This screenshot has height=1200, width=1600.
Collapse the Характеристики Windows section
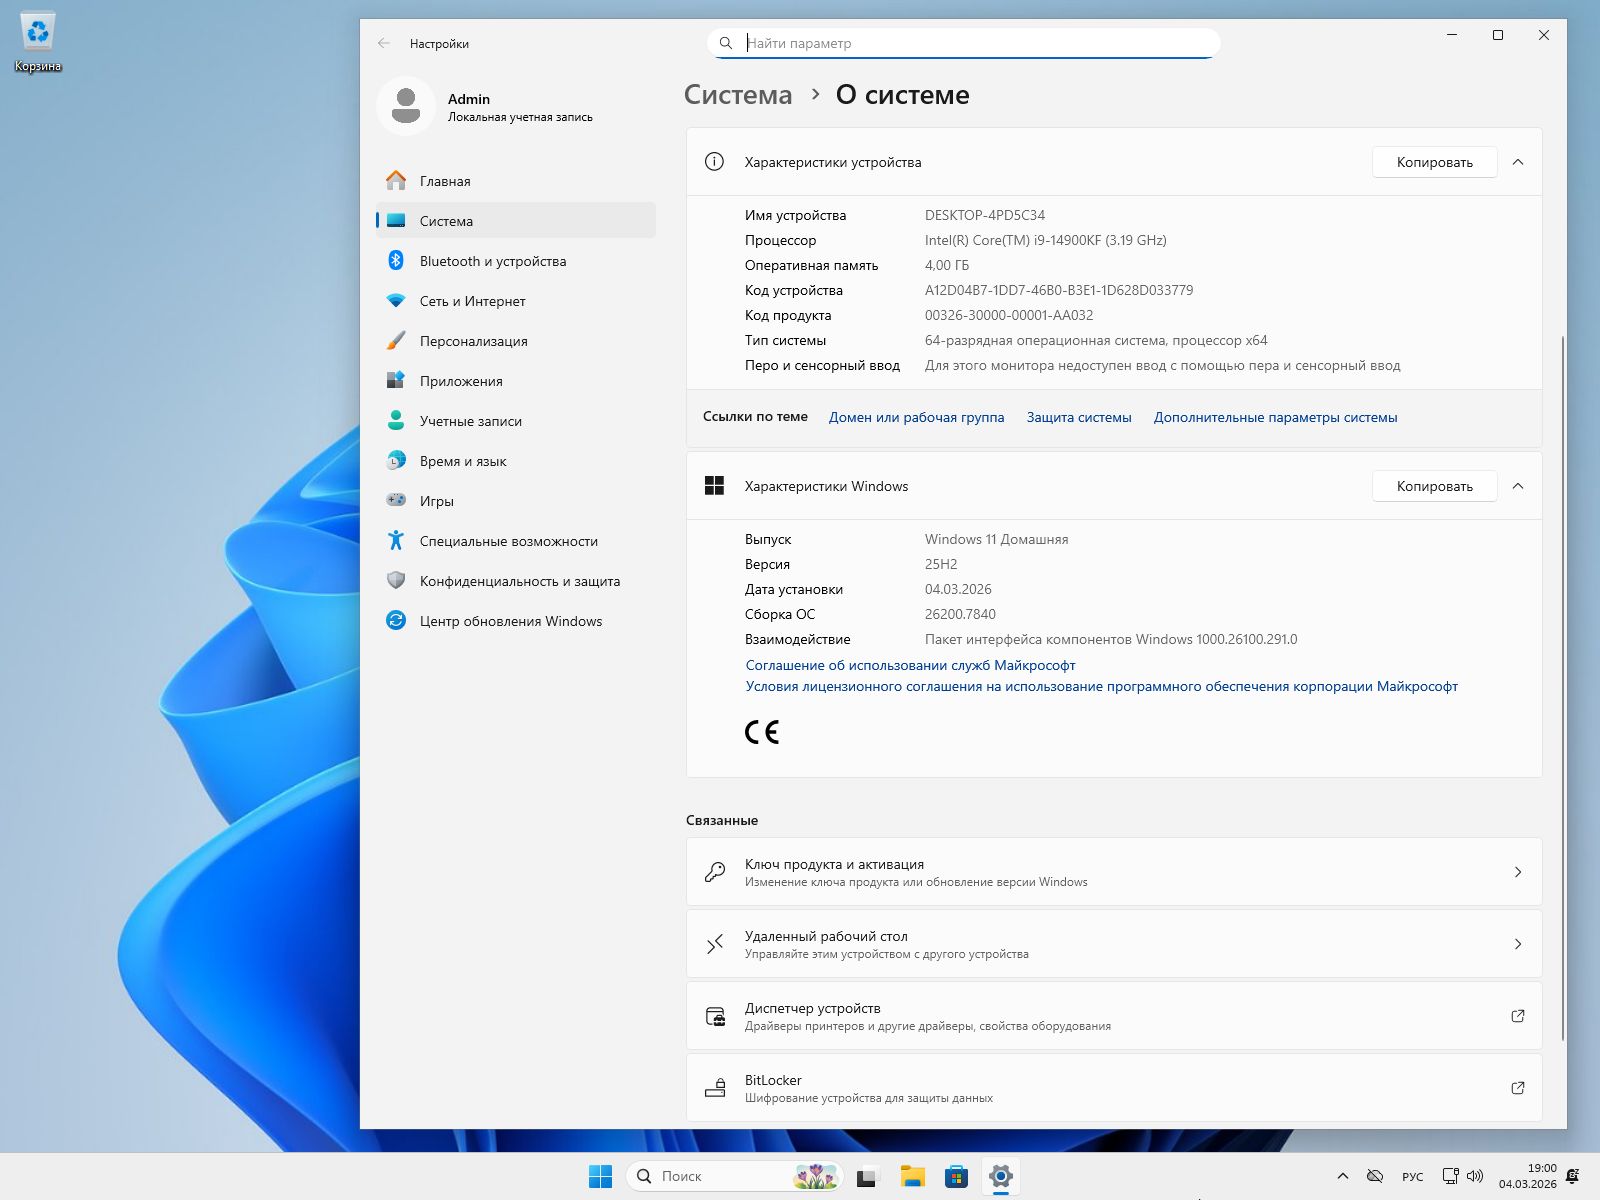coord(1519,486)
